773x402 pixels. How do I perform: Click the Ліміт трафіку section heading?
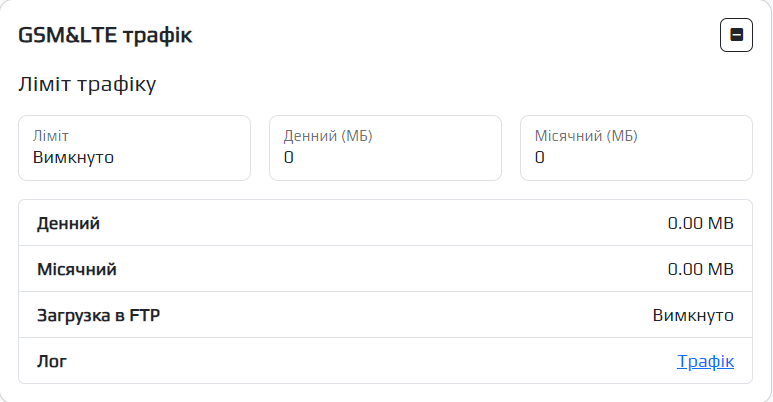click(87, 85)
